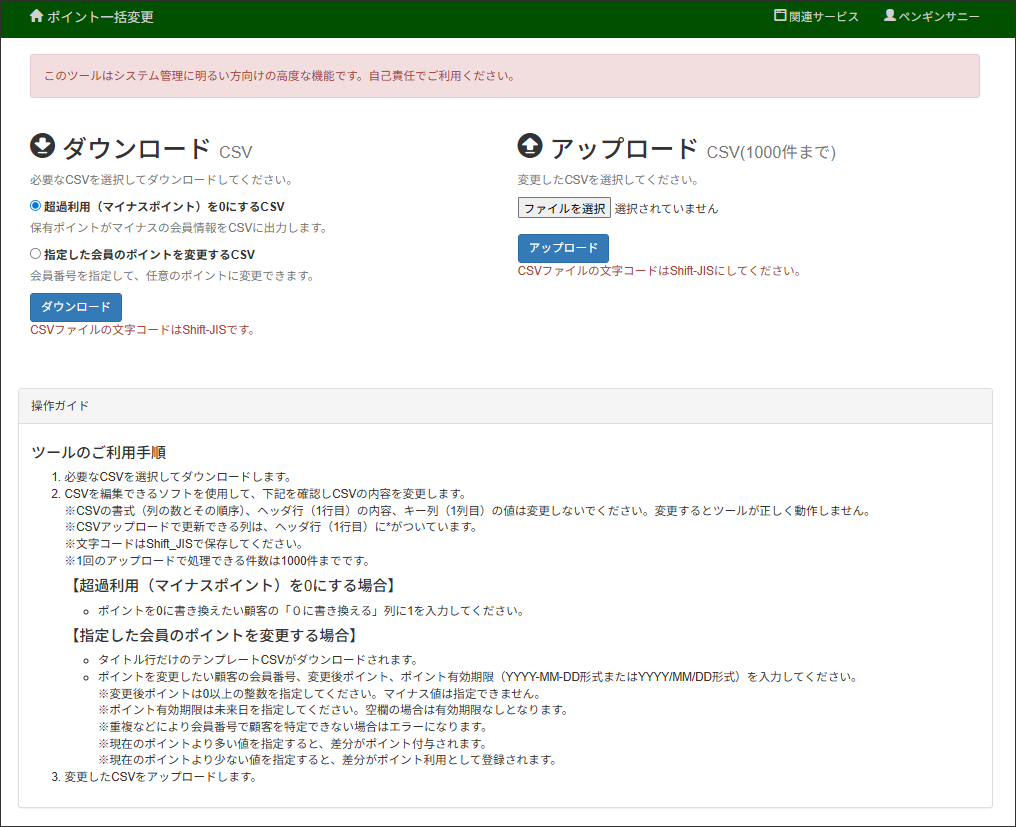Click the 関連サービス window icon

pyautogui.click(x=780, y=16)
